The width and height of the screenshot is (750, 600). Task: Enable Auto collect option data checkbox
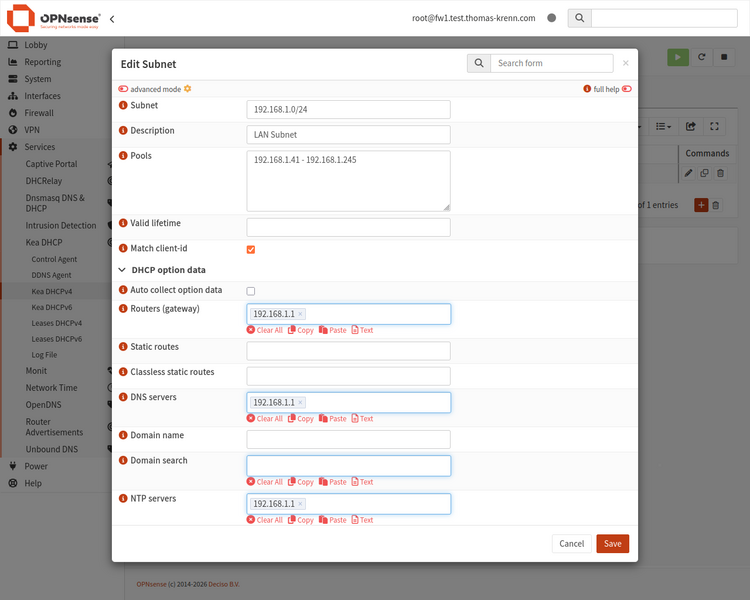click(x=251, y=291)
